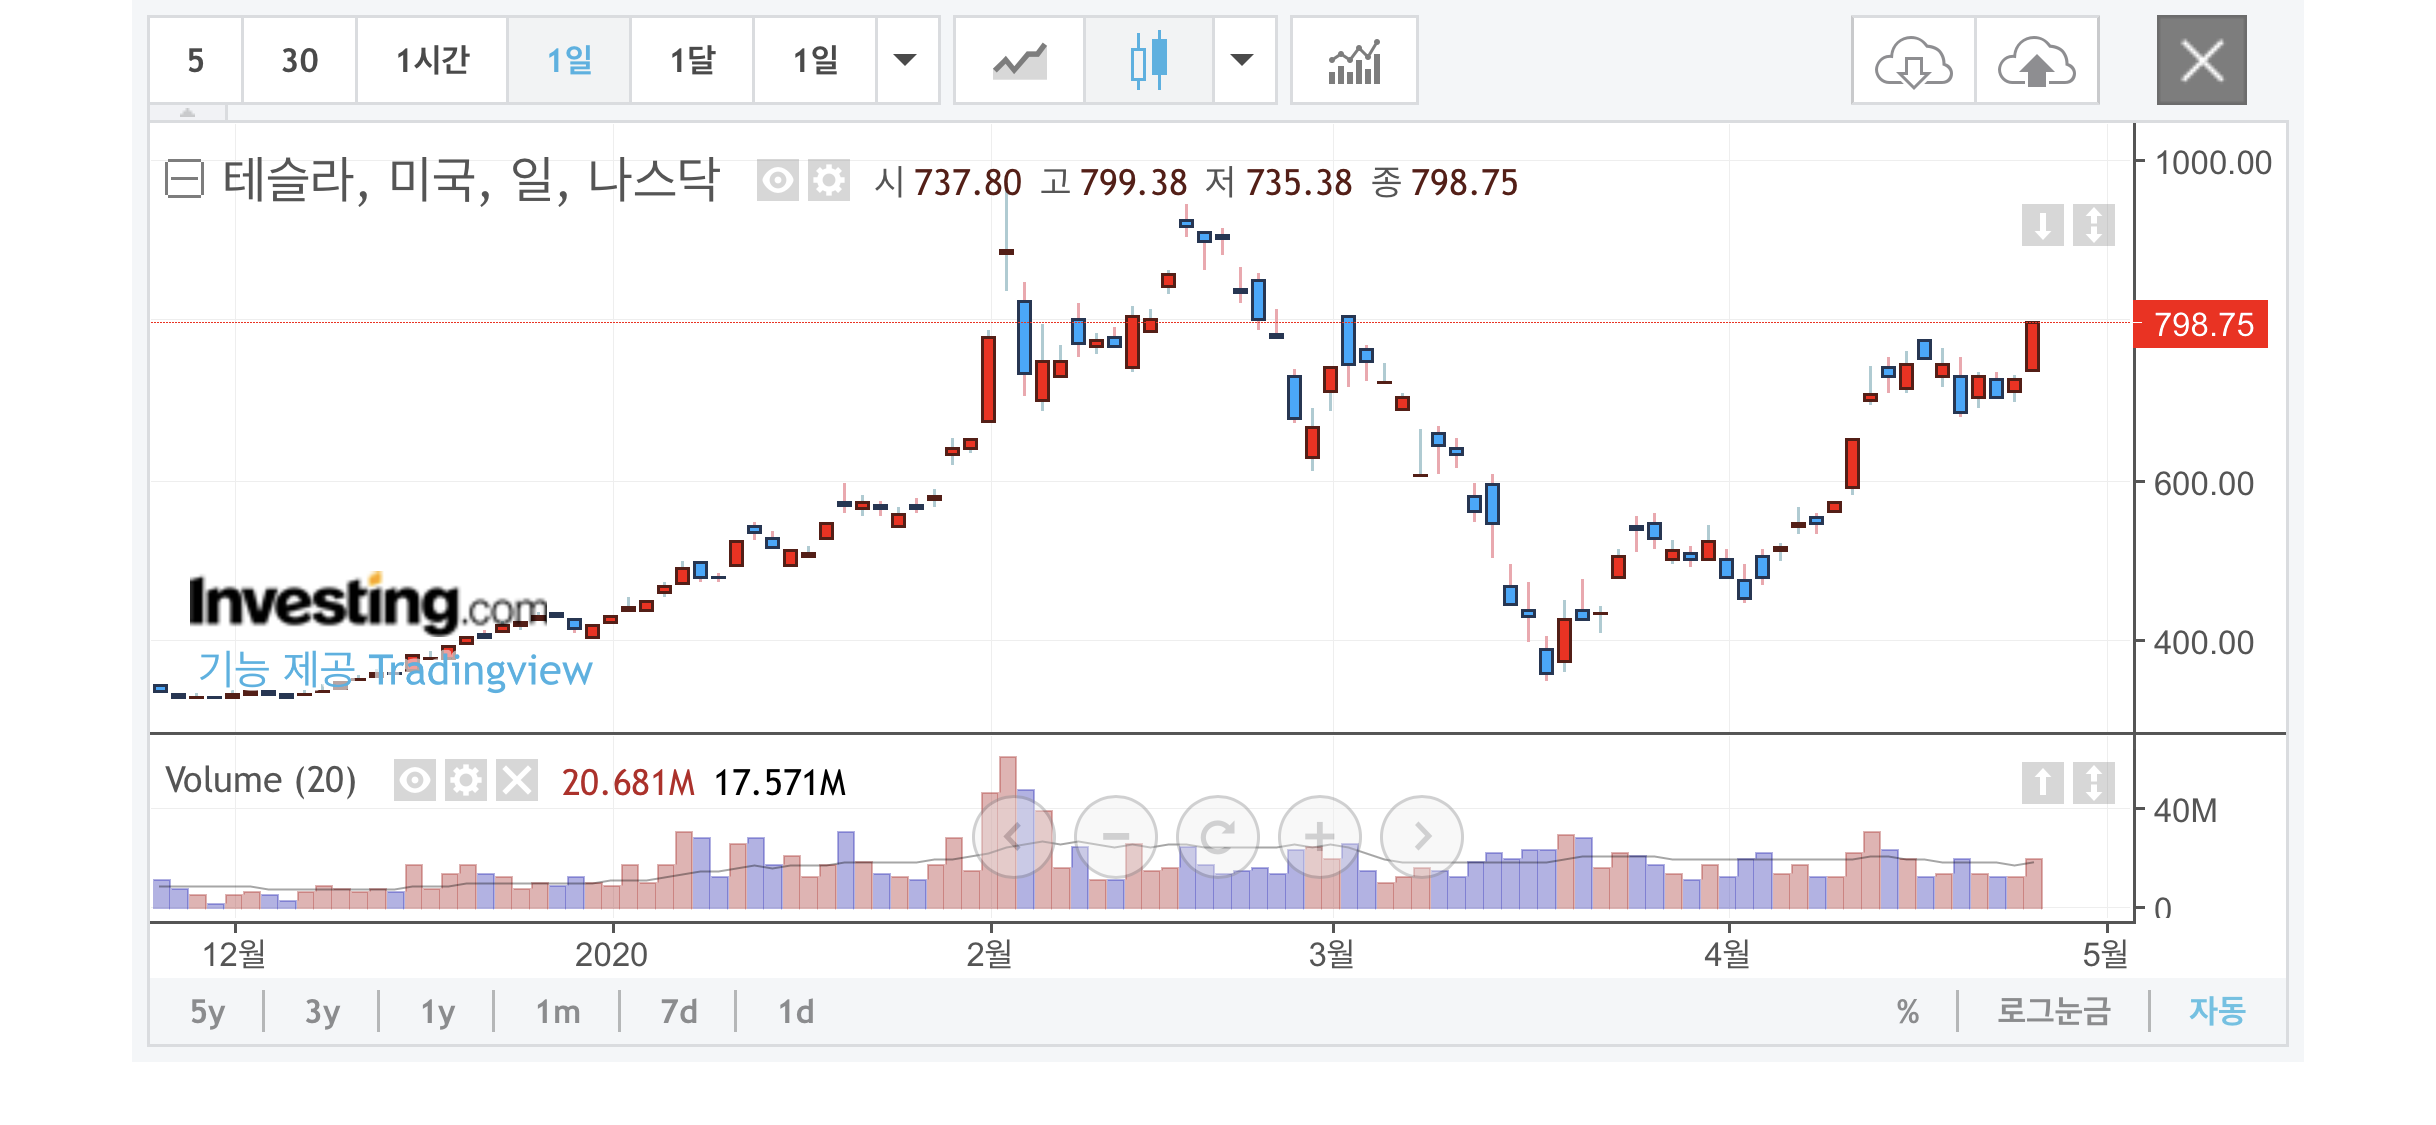Viewport: 2436px width, 1125px height.
Task: Click the 4월 time axis label
Action: click(1728, 954)
